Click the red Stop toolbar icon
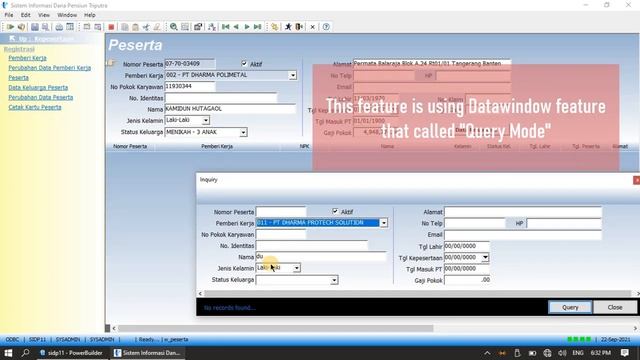Image resolution: width=640 pixels, height=360 pixels. (111, 27)
